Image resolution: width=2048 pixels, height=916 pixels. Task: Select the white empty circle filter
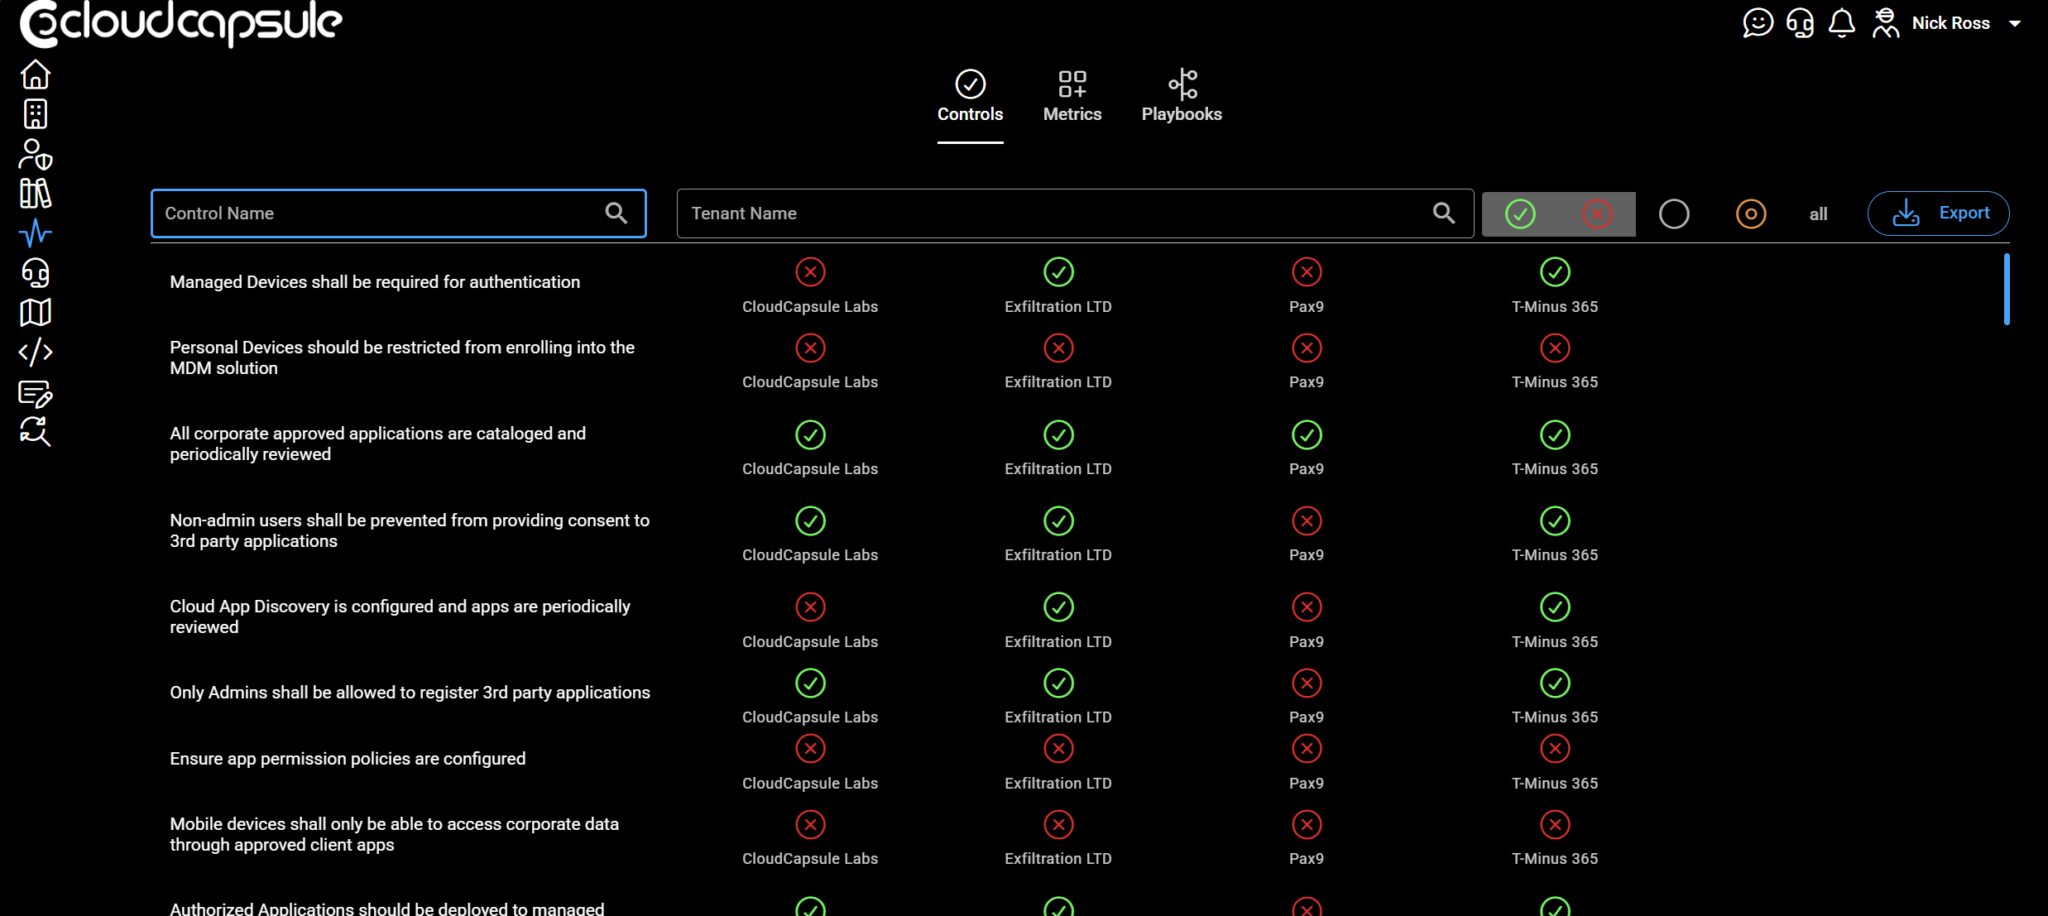1674,214
